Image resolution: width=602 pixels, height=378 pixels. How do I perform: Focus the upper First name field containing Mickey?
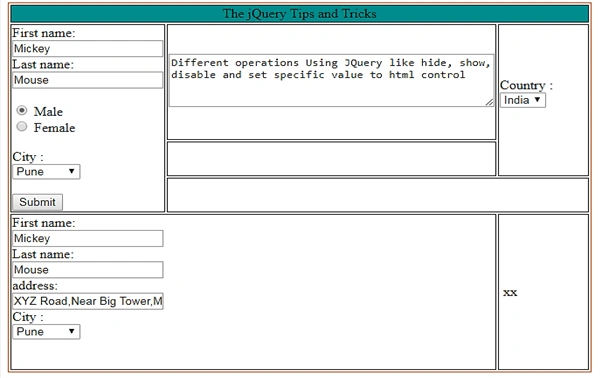click(88, 49)
